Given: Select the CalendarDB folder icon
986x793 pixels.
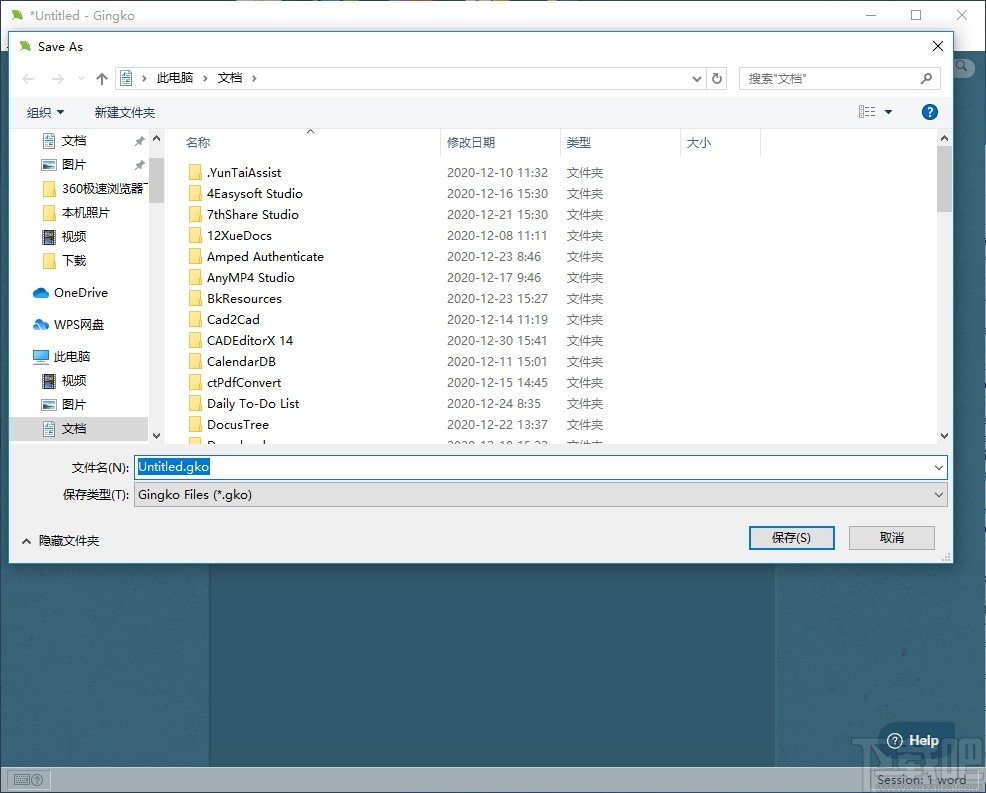Looking at the screenshot, I should pyautogui.click(x=196, y=362).
